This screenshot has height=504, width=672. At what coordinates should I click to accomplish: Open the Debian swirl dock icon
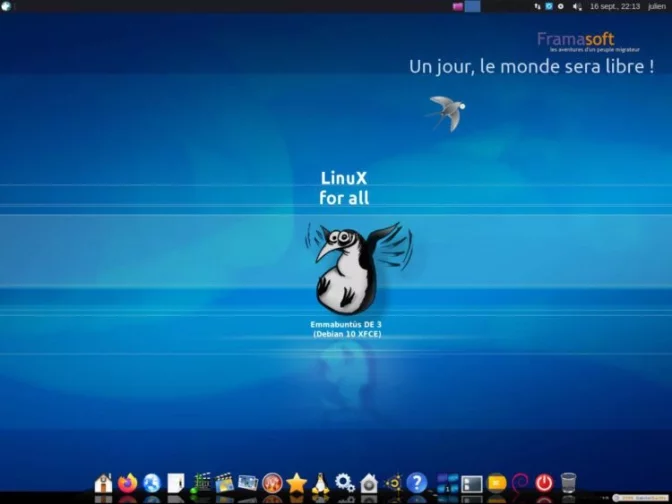tap(520, 484)
